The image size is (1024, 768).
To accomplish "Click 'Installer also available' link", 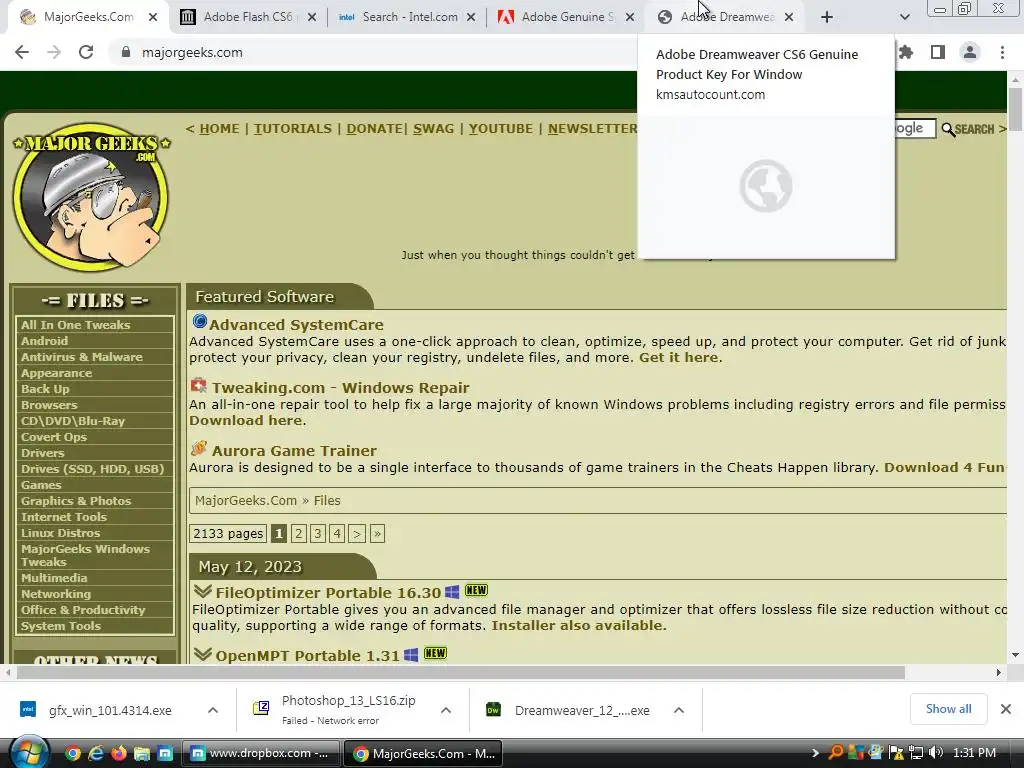I will 577,626.
